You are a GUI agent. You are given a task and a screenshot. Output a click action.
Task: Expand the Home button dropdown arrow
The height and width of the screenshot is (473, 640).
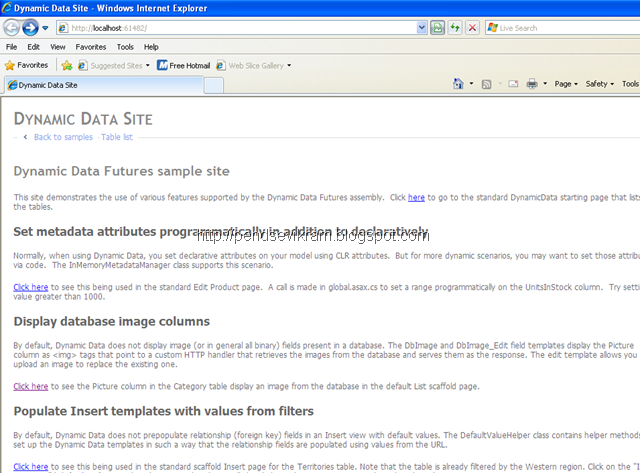471,84
